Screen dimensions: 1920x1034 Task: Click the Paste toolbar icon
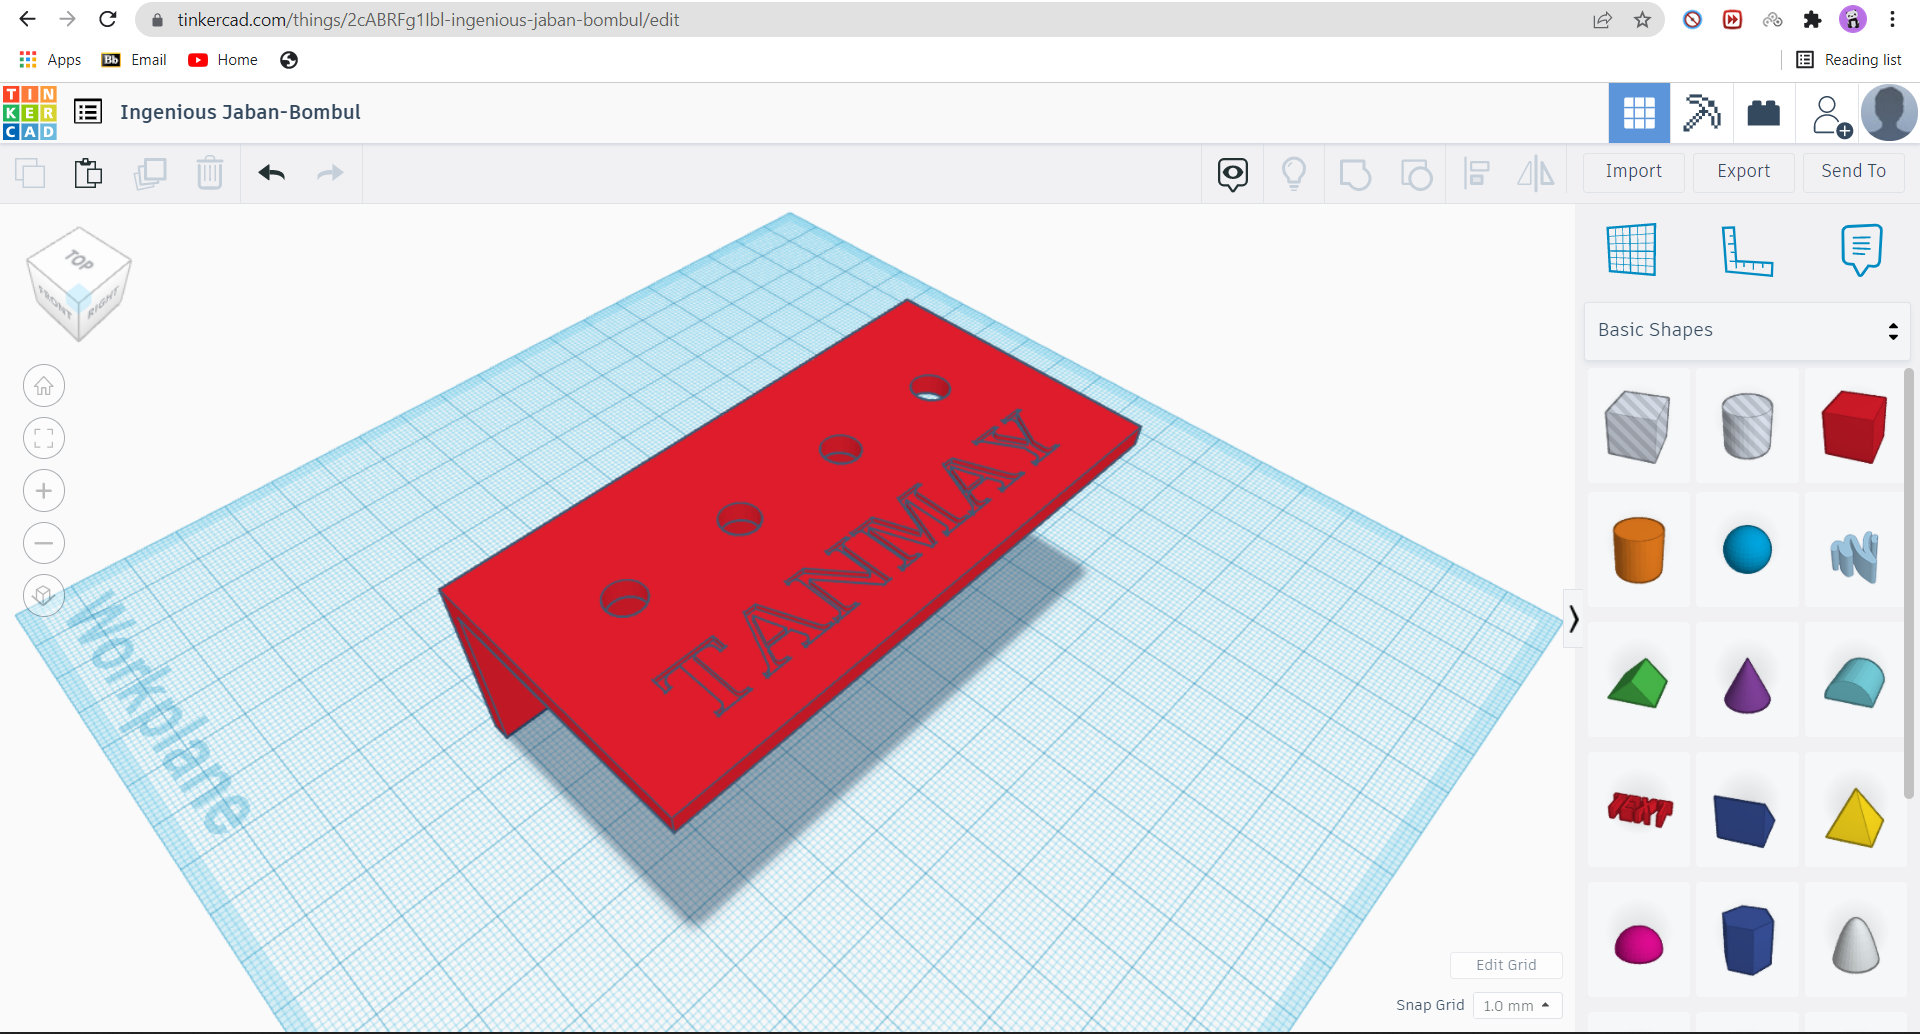(89, 173)
